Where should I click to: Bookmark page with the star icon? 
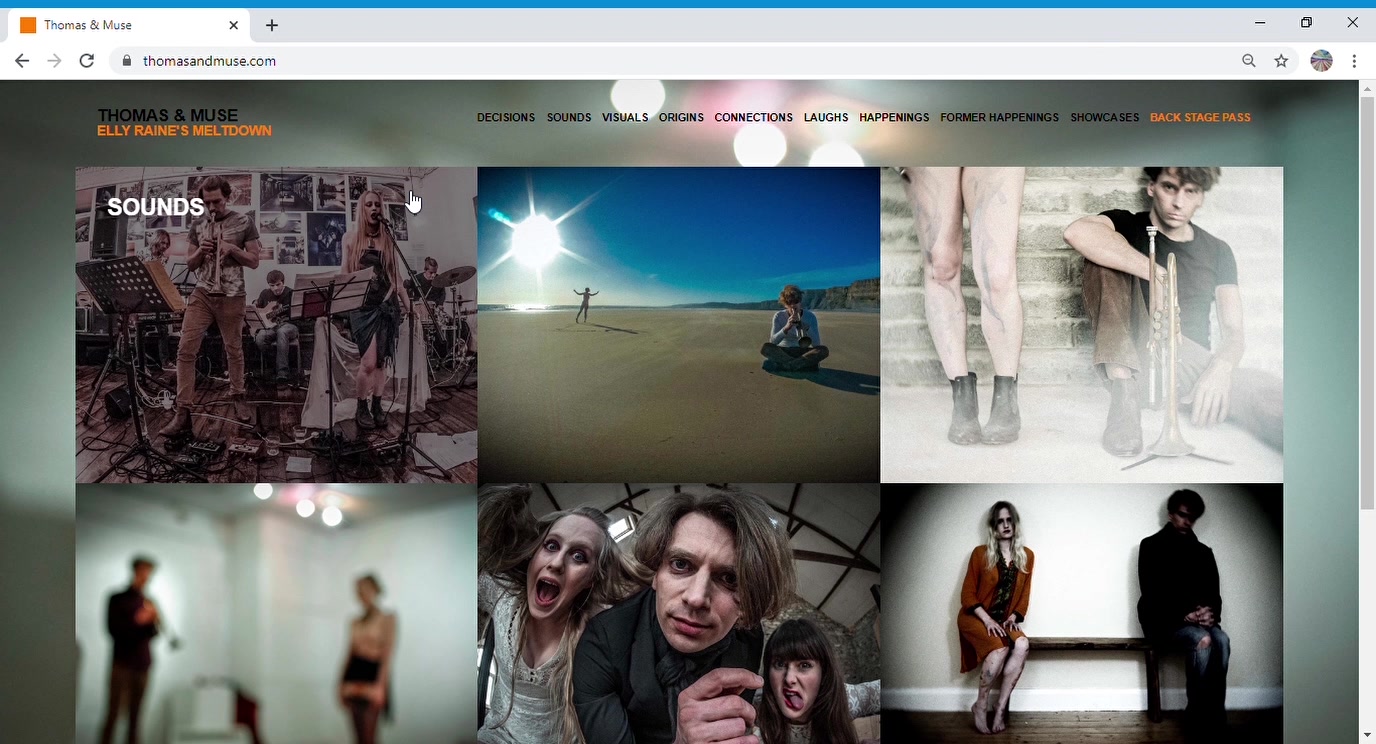click(x=1281, y=61)
